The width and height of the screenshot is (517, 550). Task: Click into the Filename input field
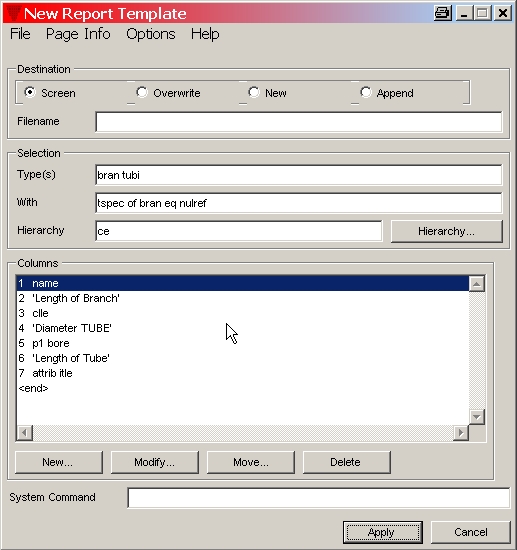[x=298, y=122]
